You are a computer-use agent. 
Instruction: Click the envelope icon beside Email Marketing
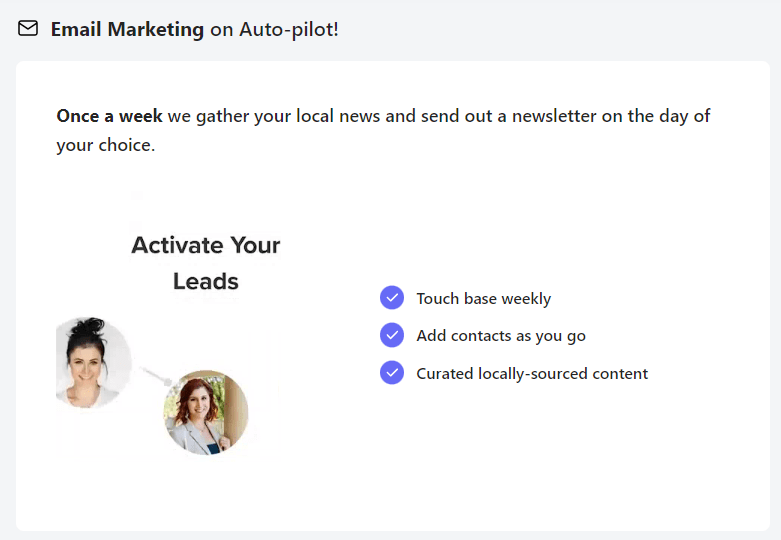pos(28,29)
